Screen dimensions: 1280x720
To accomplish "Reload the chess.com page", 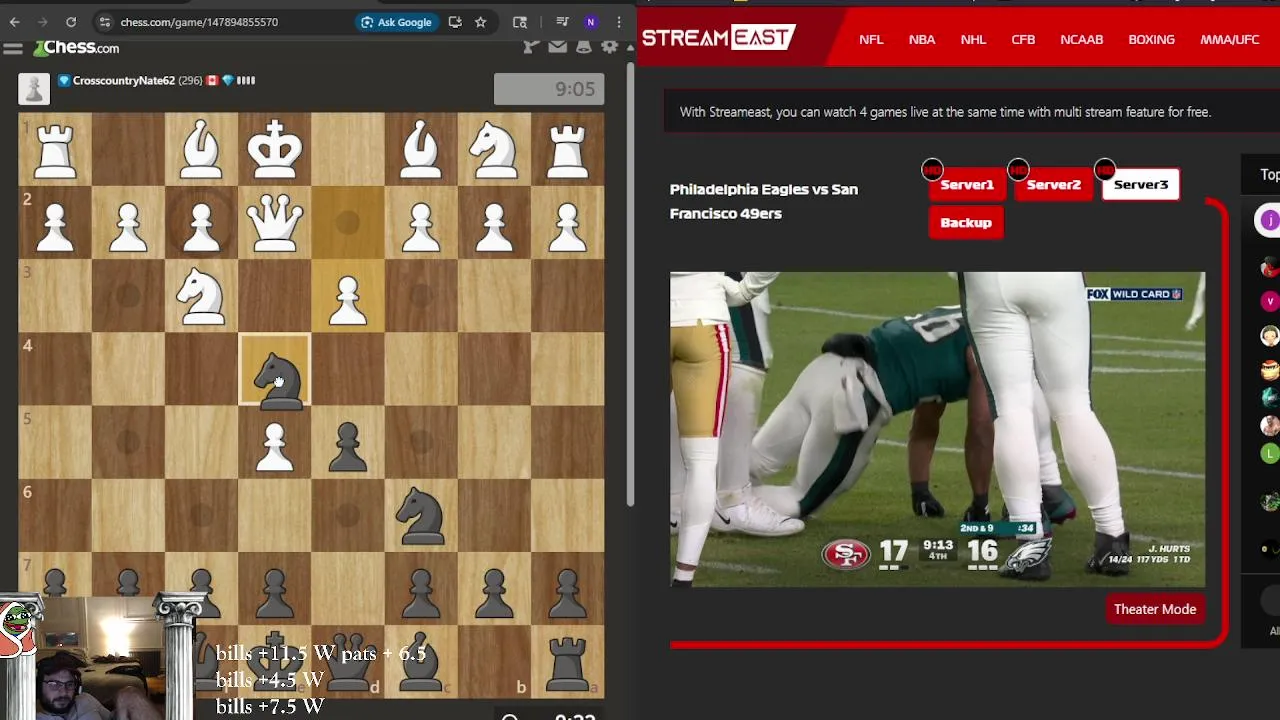I will pyautogui.click(x=71, y=22).
